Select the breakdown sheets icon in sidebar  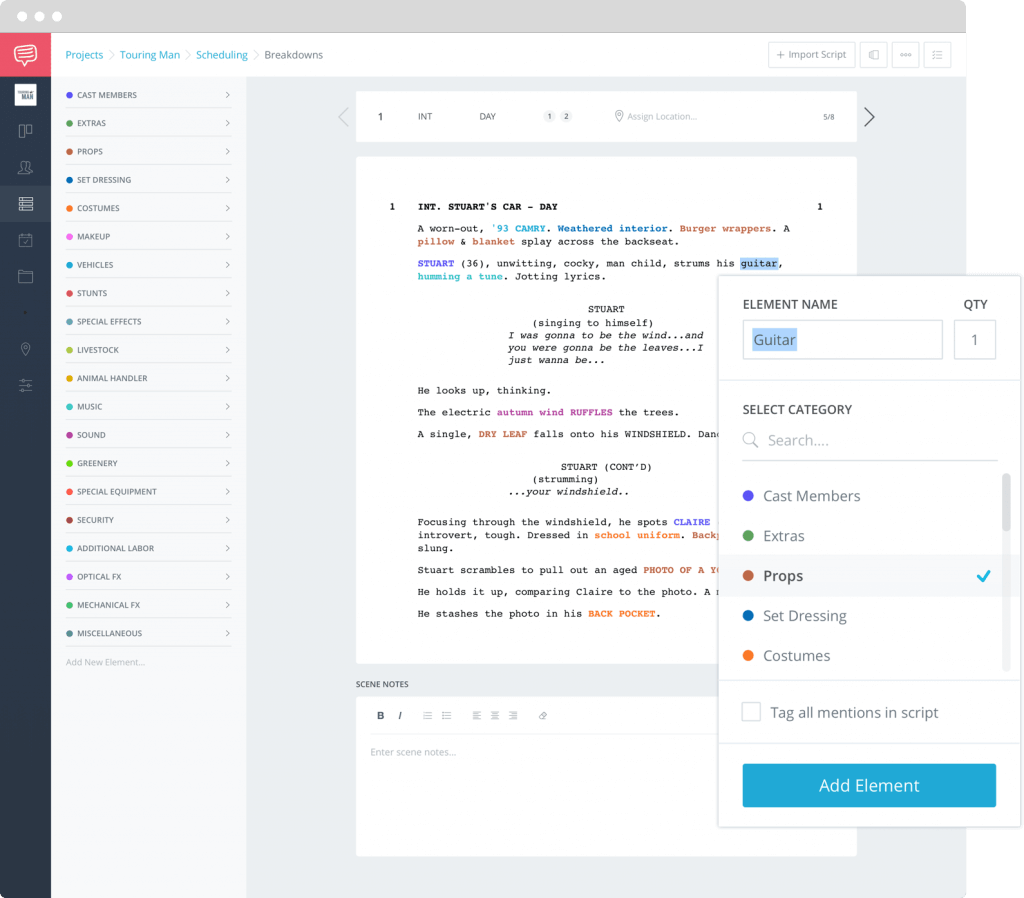point(25,203)
